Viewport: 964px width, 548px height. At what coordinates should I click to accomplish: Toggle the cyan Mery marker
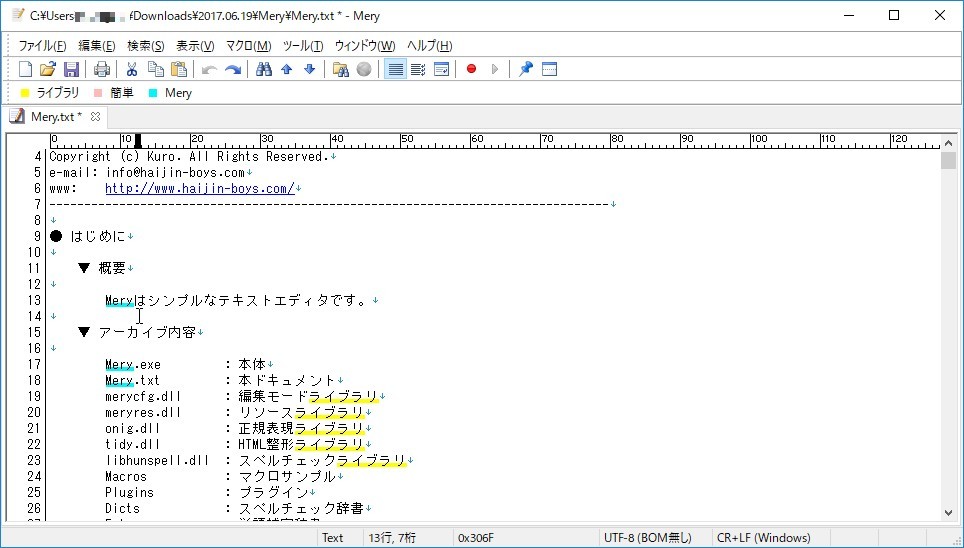(x=170, y=93)
